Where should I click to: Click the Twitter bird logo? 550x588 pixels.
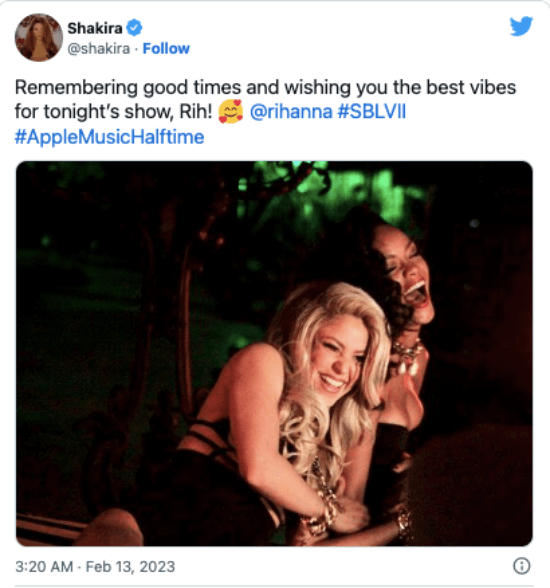click(521, 26)
